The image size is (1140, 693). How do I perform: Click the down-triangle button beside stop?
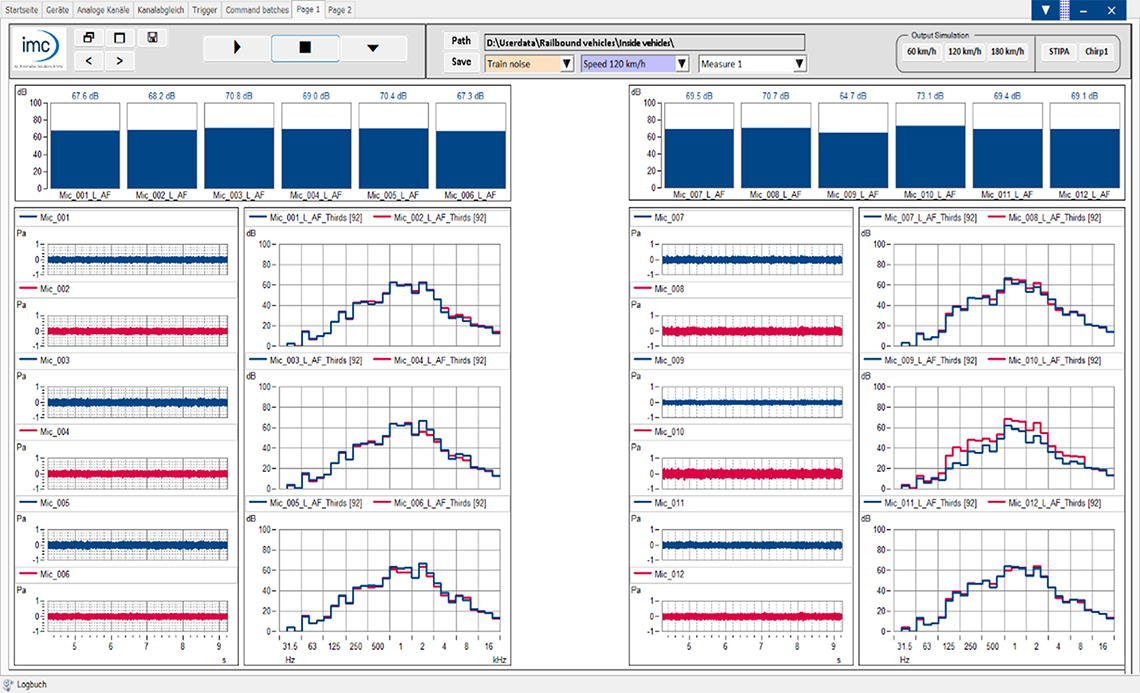point(373,48)
